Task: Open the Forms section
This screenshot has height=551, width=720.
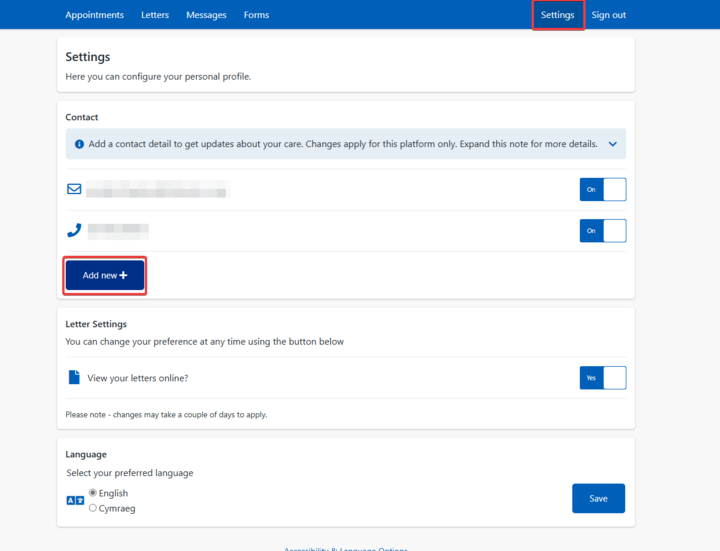Action: pyautogui.click(x=256, y=15)
